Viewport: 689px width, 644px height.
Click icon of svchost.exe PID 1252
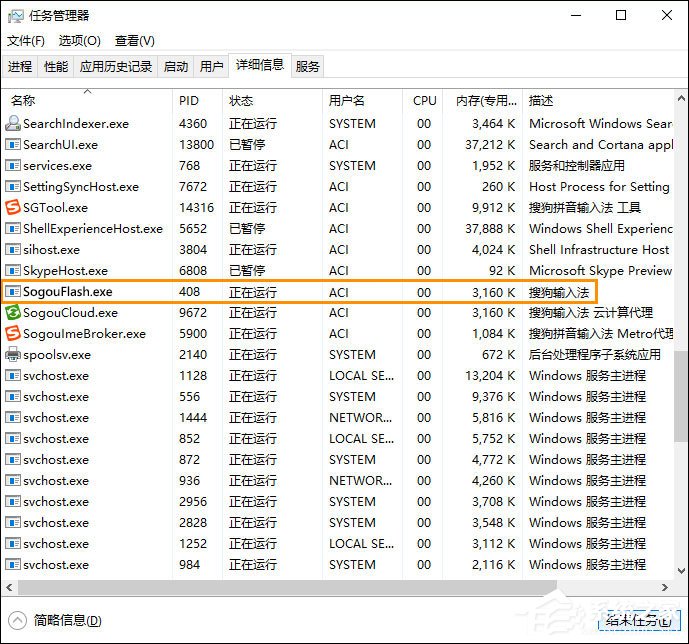[x=13, y=543]
